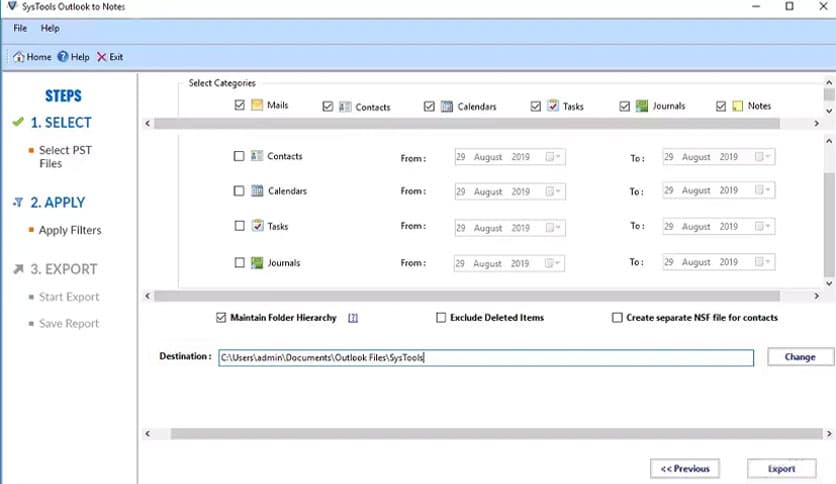Click the filter funnel icon beside 2. APPLY
This screenshot has height=484, width=836.
(18, 203)
